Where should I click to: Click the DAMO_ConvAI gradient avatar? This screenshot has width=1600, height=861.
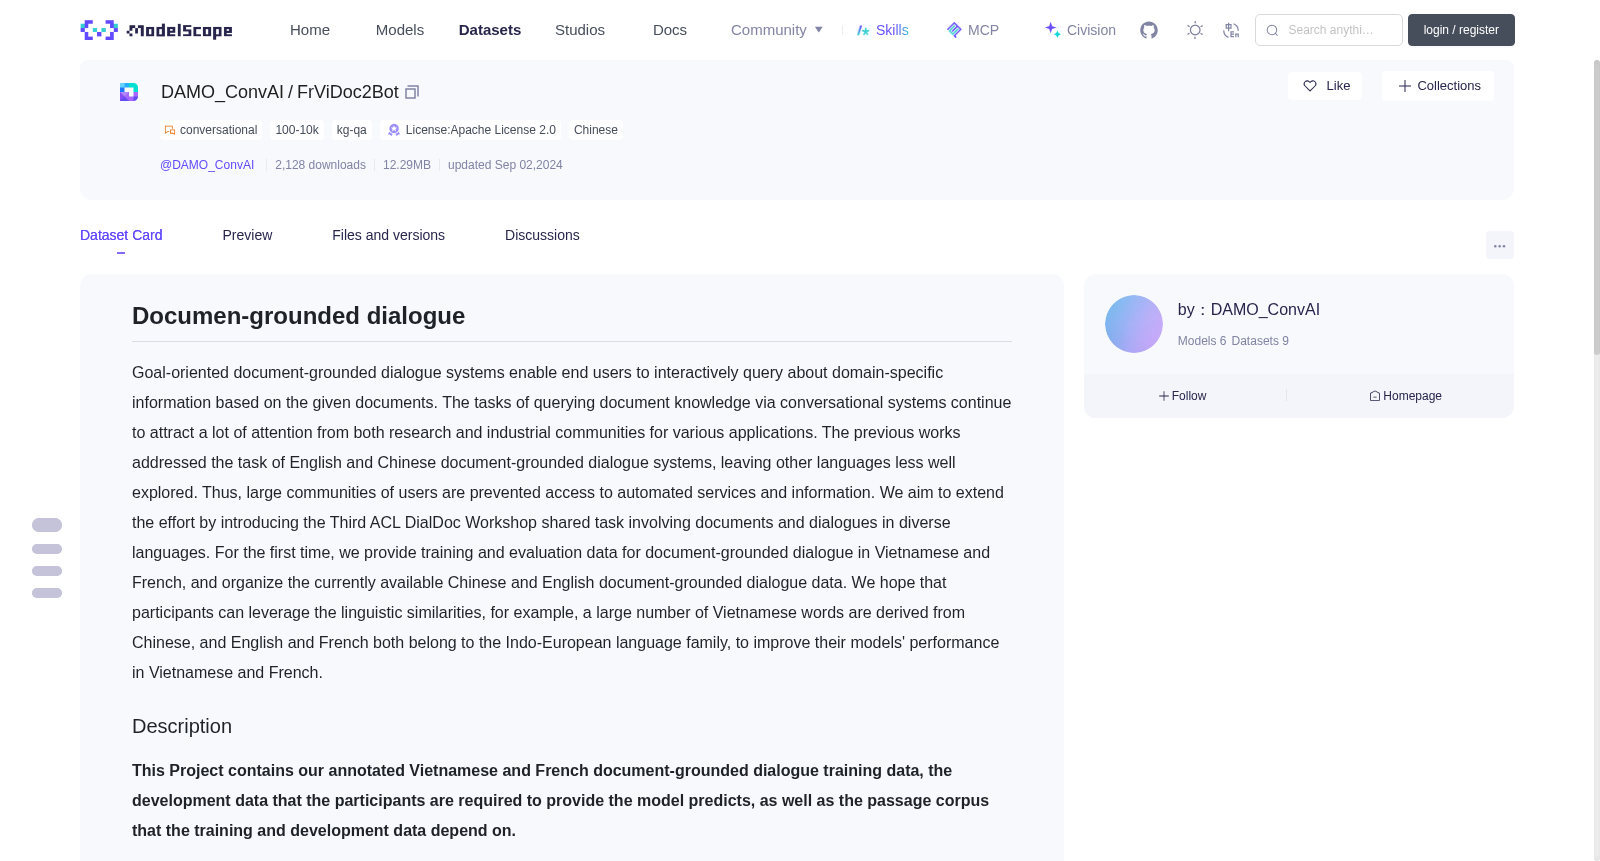pos(1134,324)
